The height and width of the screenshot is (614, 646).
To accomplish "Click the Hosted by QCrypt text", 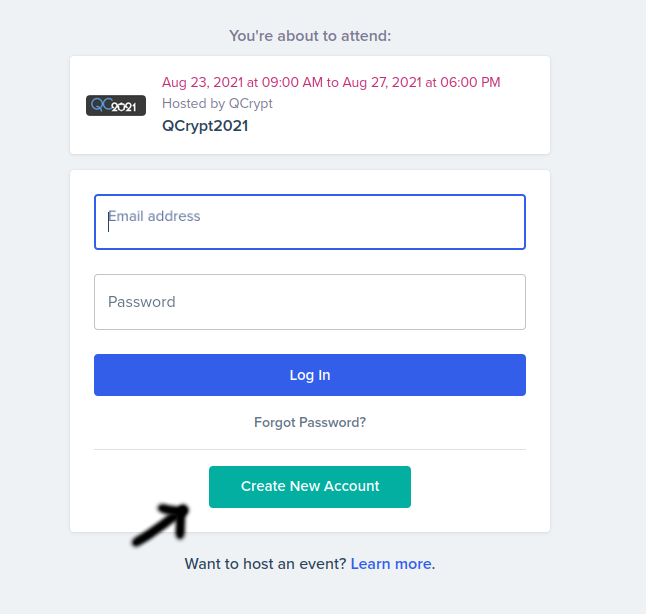I will 217,103.
